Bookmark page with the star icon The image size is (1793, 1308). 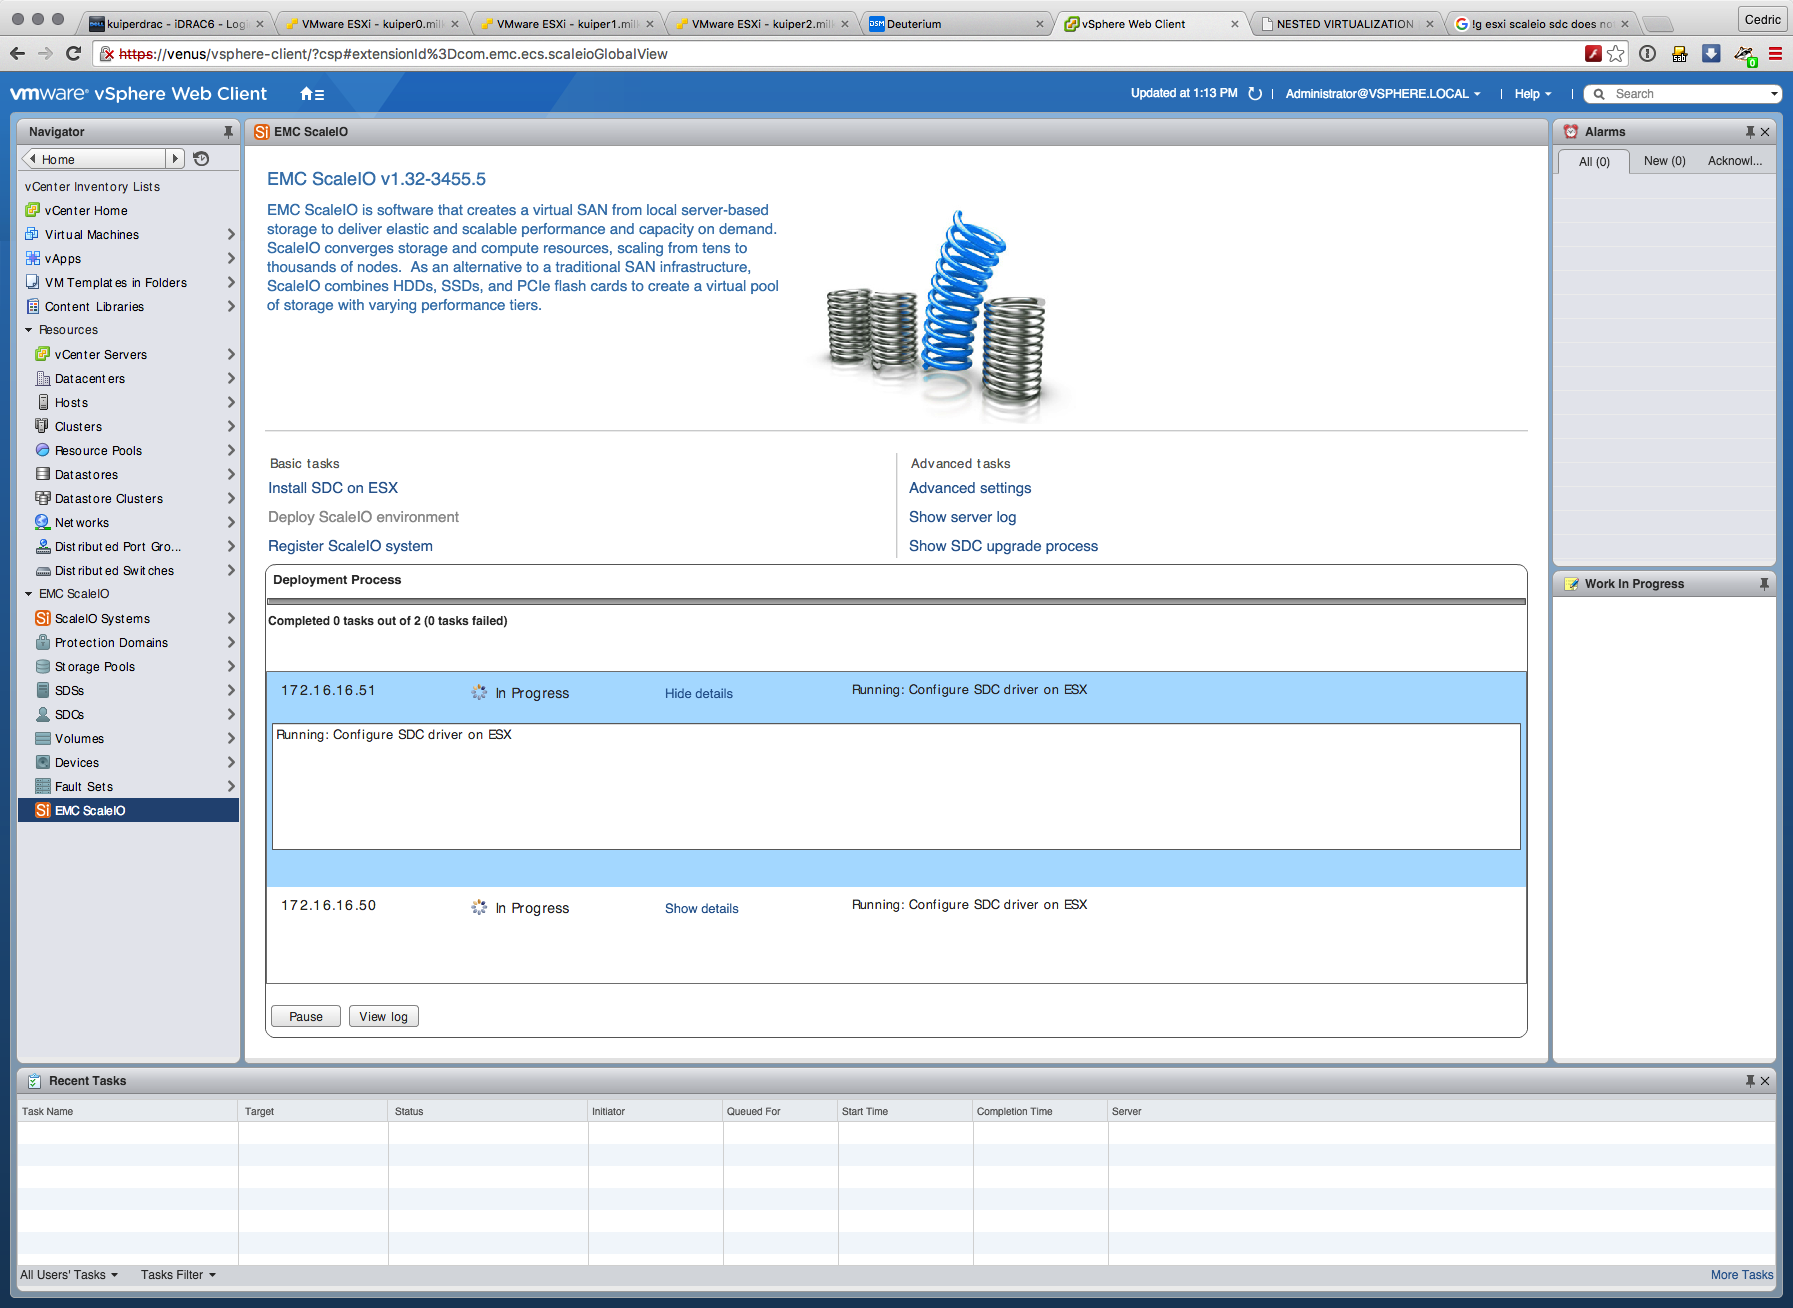1616,54
